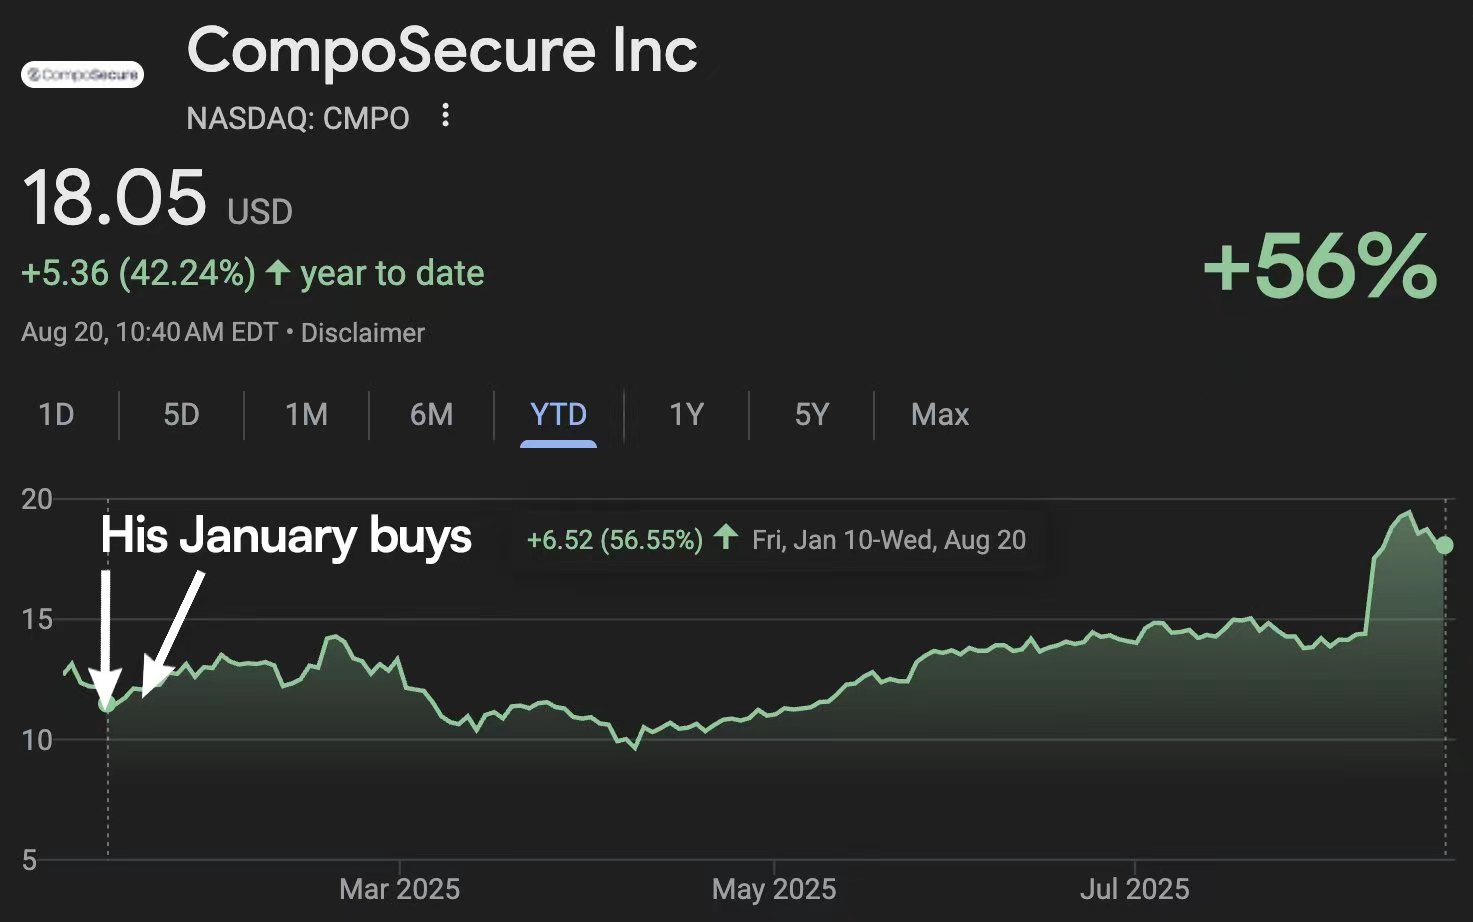Image resolution: width=1473 pixels, height=922 pixels.
Task: Click the current price endpoint dot on chart
Action: pos(1444,545)
